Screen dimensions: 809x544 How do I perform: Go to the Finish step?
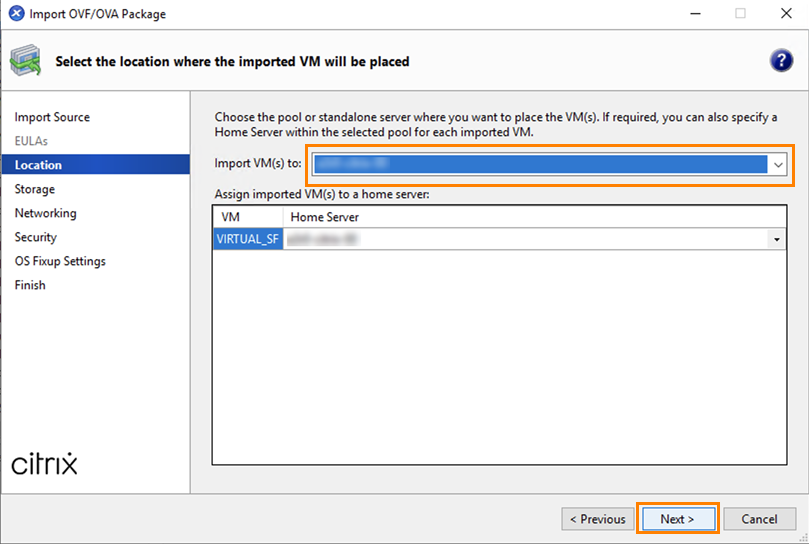(x=30, y=285)
